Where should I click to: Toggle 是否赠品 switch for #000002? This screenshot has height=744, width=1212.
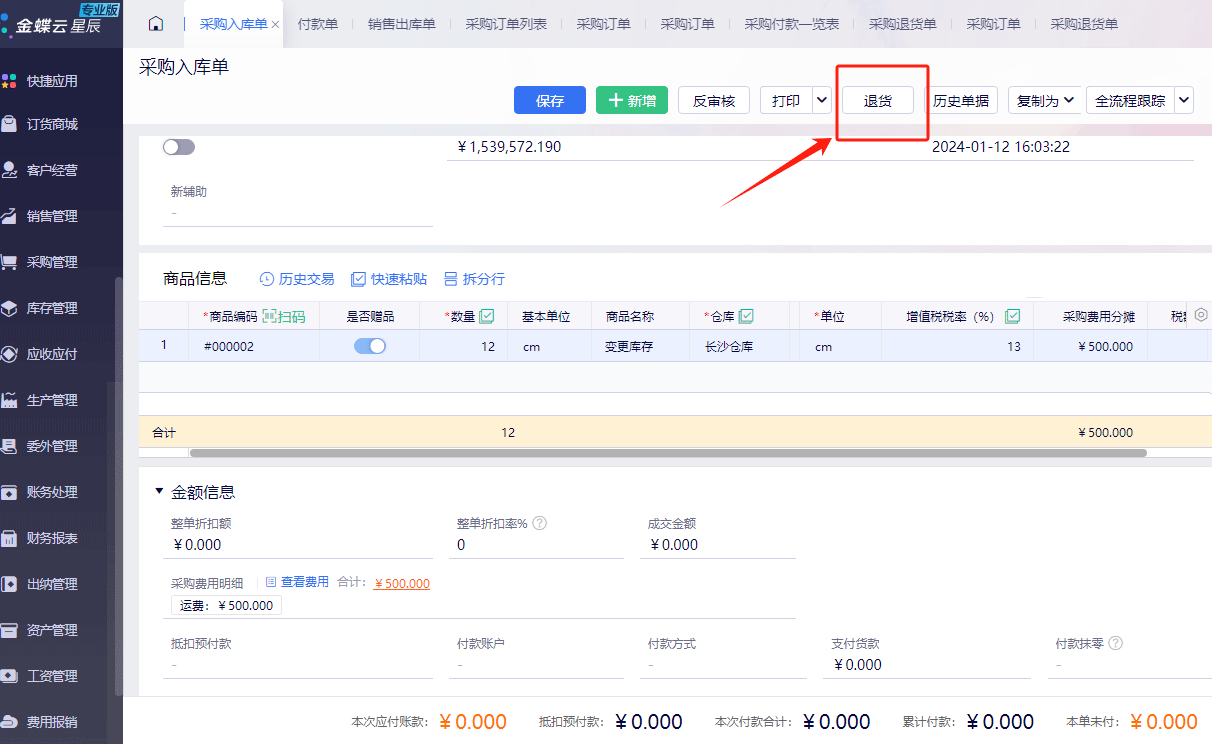370,346
